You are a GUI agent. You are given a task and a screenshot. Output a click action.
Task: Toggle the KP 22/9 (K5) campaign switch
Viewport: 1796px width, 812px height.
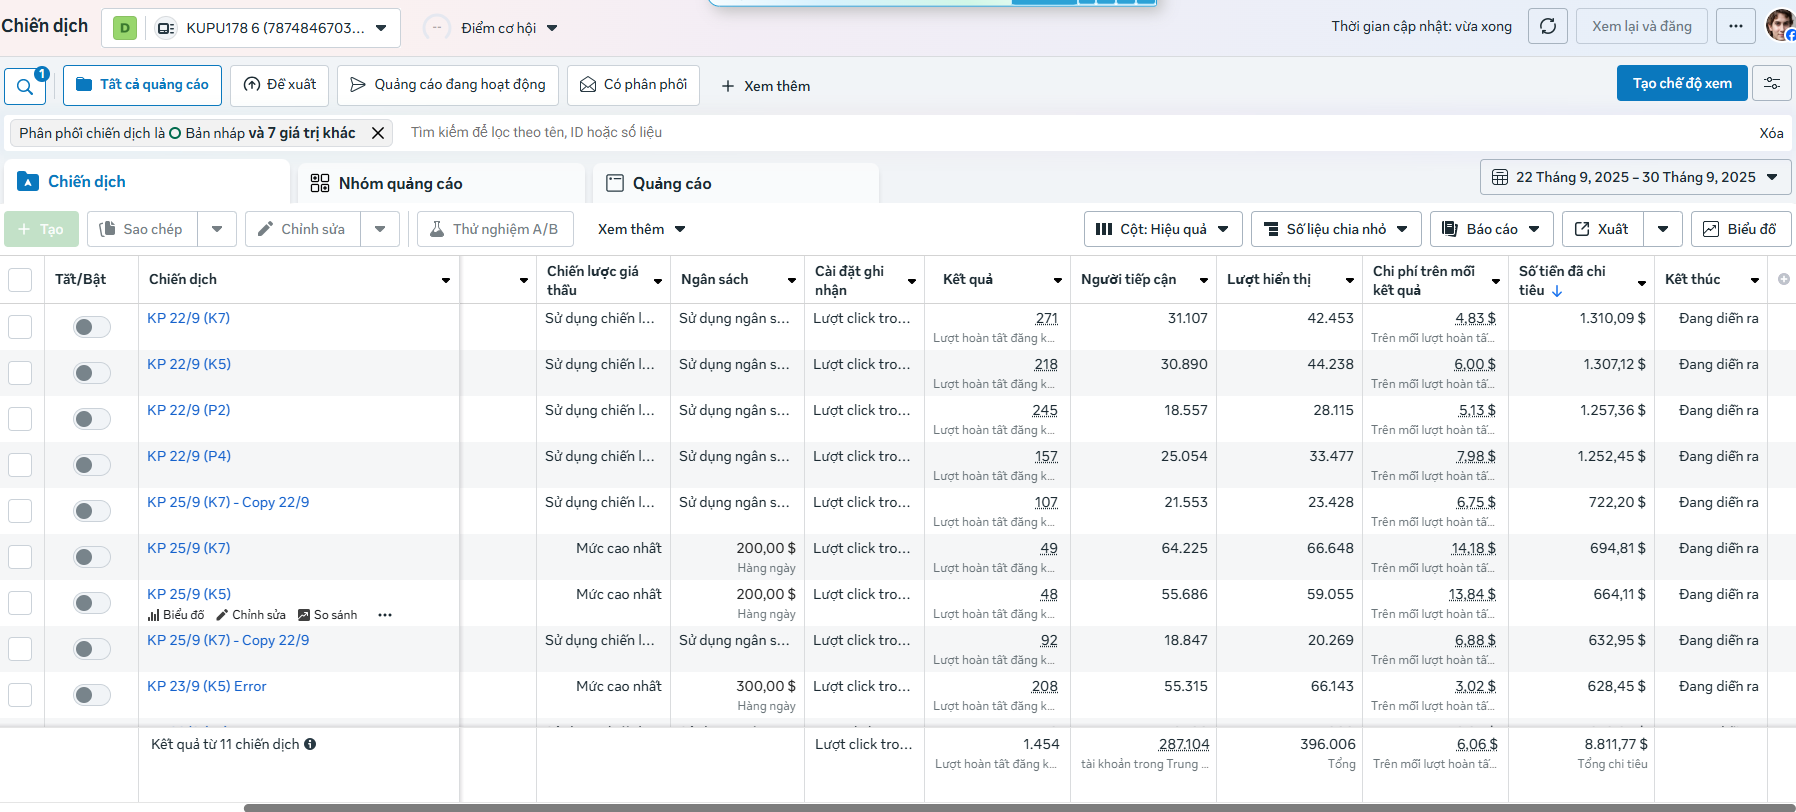coord(92,373)
